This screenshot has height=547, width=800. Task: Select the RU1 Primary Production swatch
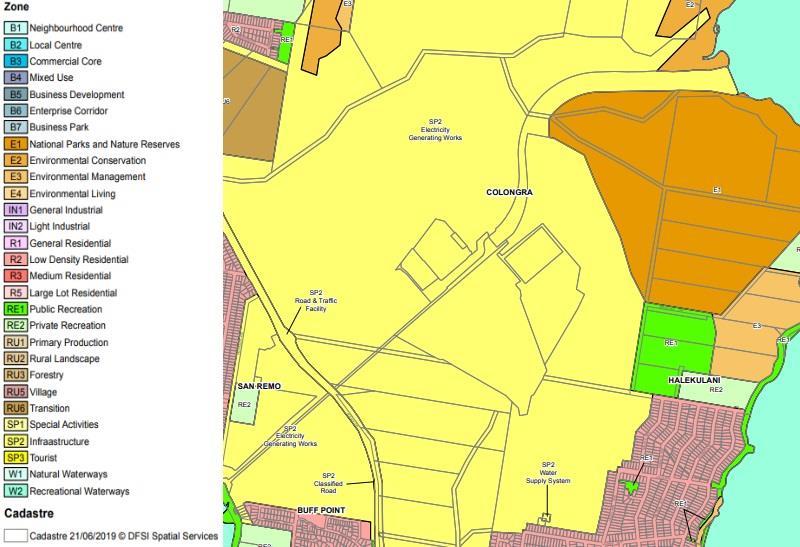pyautogui.click(x=15, y=342)
